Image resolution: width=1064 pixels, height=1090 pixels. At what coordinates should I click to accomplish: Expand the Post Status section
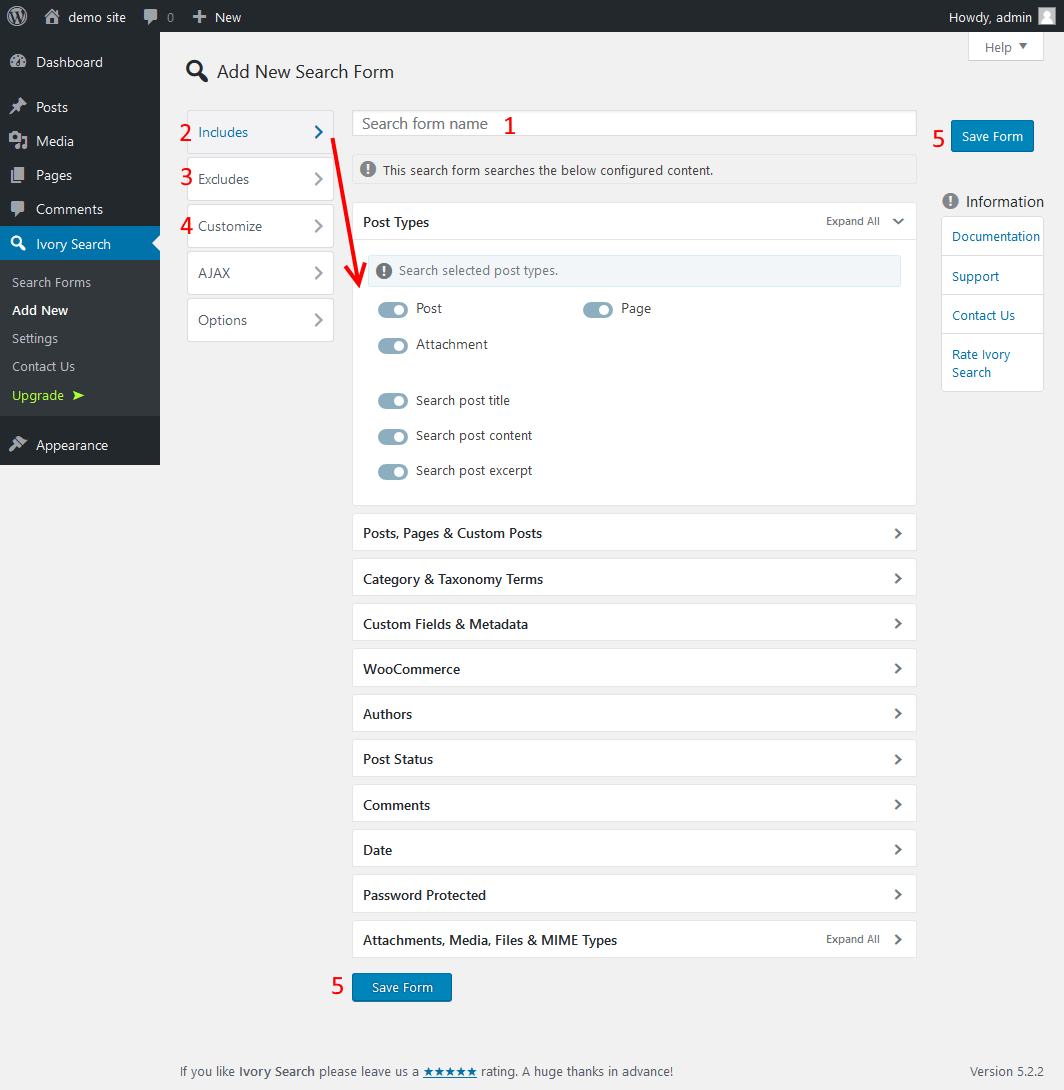click(x=634, y=759)
